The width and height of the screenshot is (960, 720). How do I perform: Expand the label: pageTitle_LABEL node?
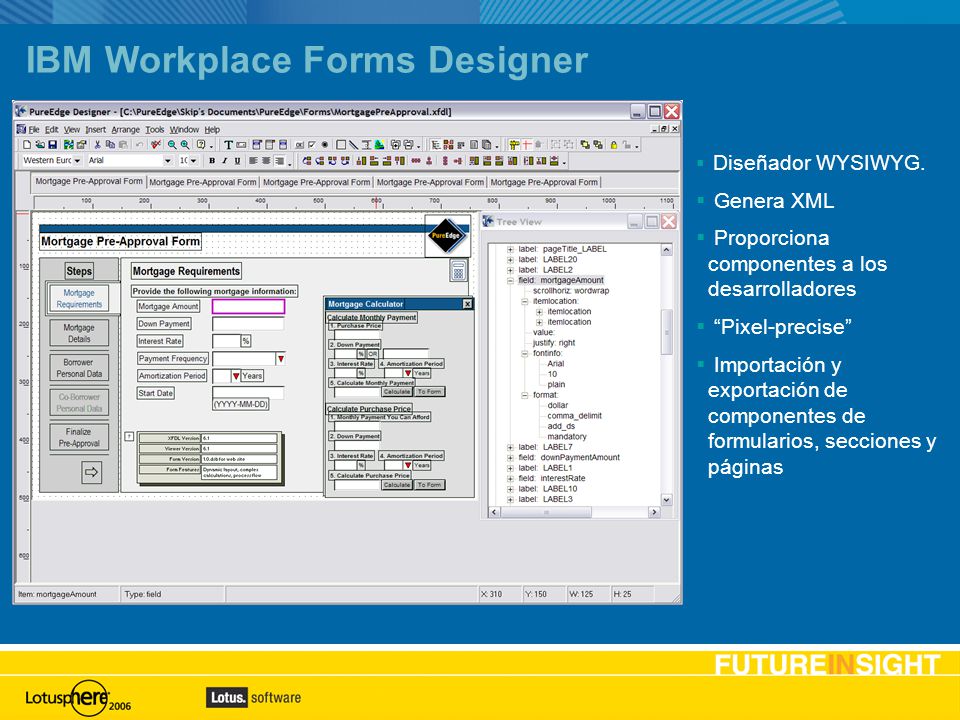tap(510, 249)
